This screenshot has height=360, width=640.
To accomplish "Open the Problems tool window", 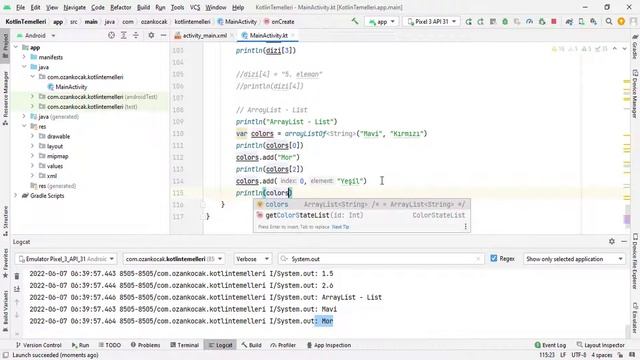I will tap(145, 345).
